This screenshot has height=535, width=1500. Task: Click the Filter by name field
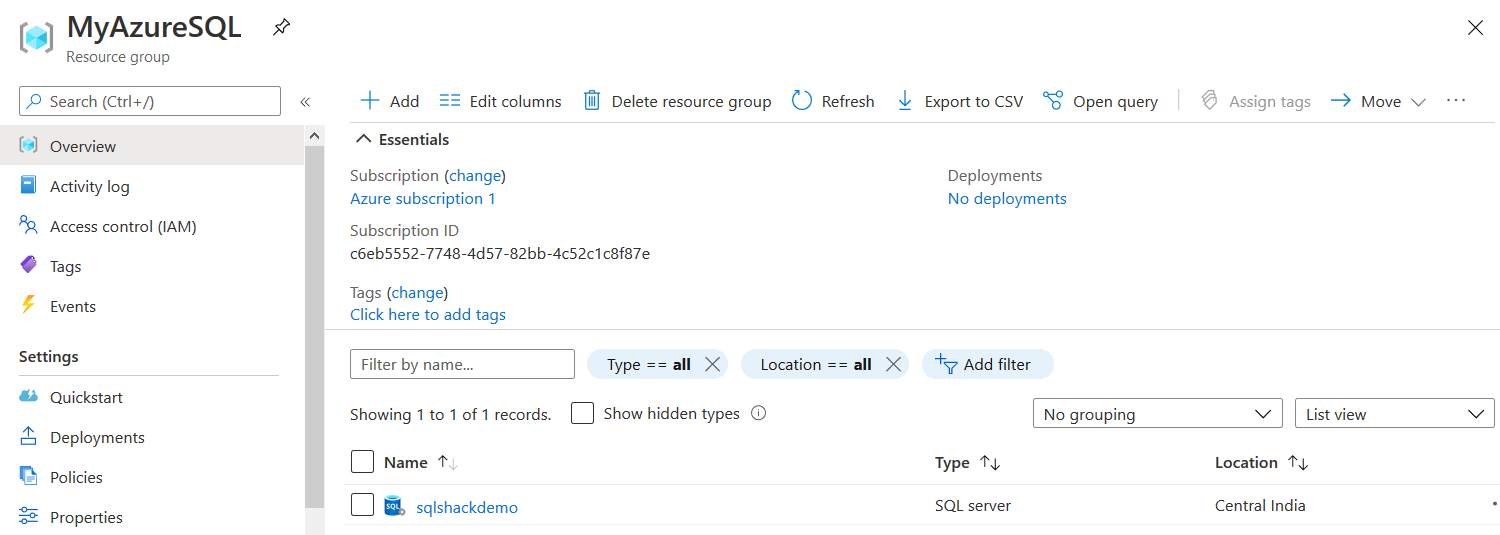(462, 364)
